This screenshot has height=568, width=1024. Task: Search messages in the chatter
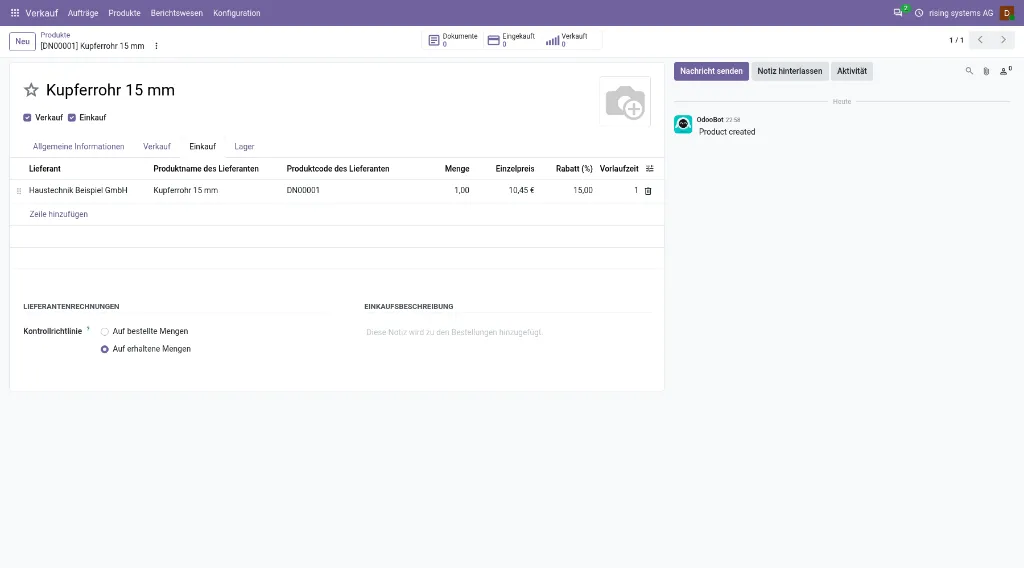click(x=969, y=71)
